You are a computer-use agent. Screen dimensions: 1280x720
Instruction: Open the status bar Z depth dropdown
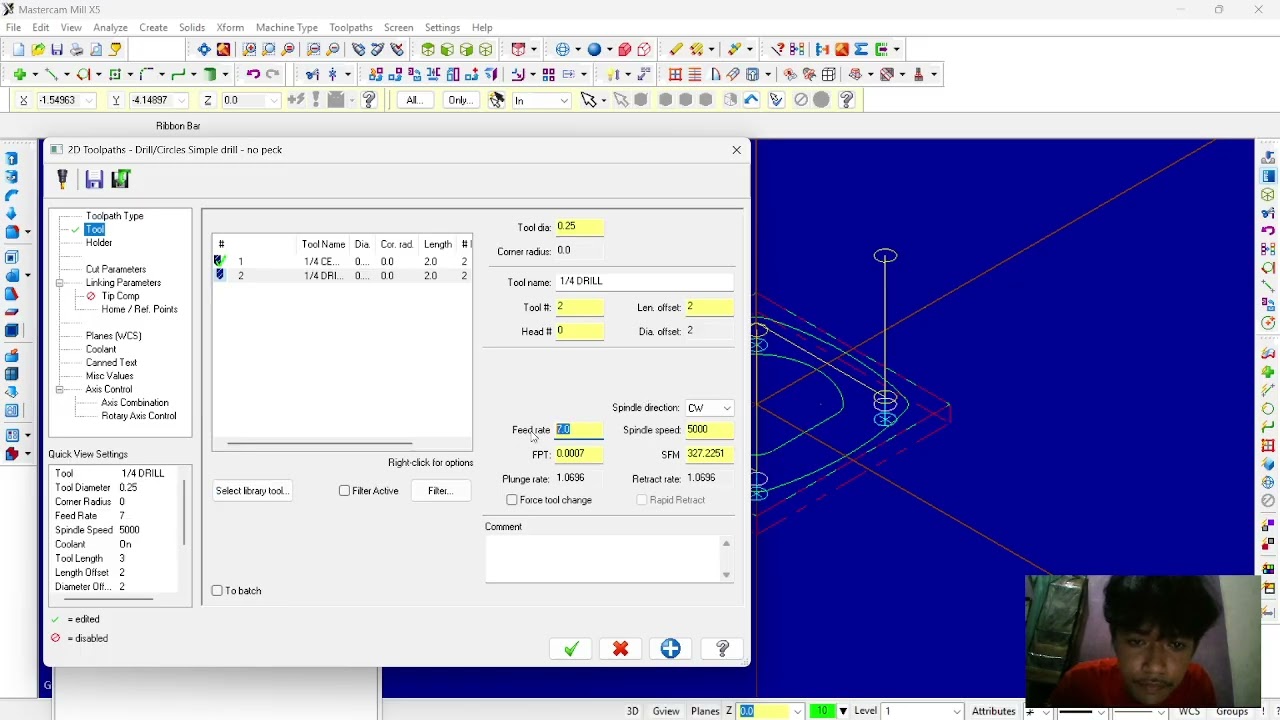click(797, 711)
